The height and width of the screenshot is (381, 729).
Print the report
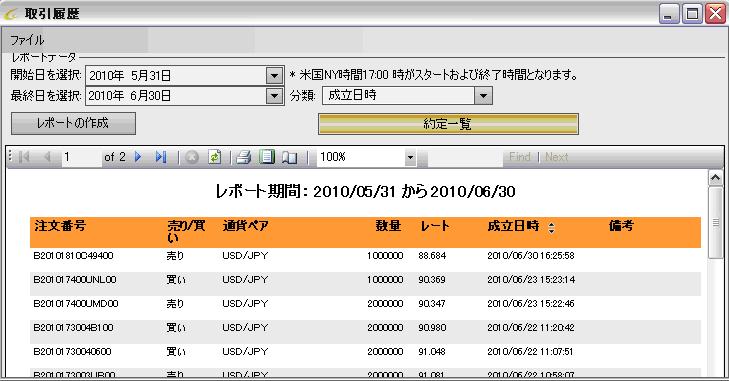244,157
